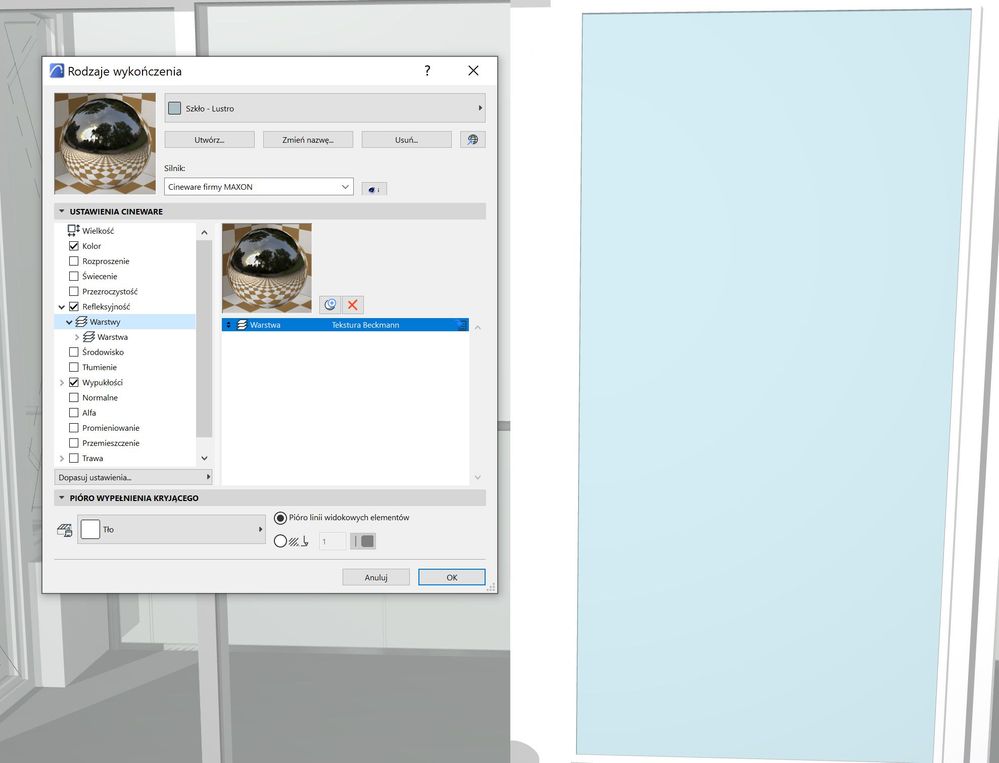Click the channel list scroll up arrow

205,232
